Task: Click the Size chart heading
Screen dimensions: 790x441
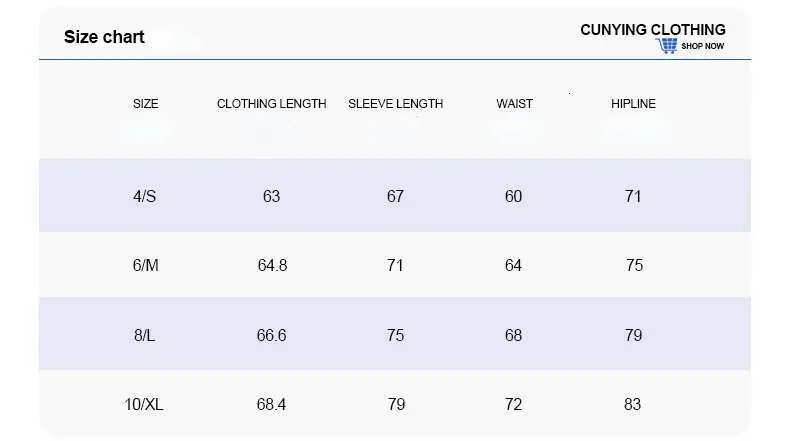Action: pos(104,37)
